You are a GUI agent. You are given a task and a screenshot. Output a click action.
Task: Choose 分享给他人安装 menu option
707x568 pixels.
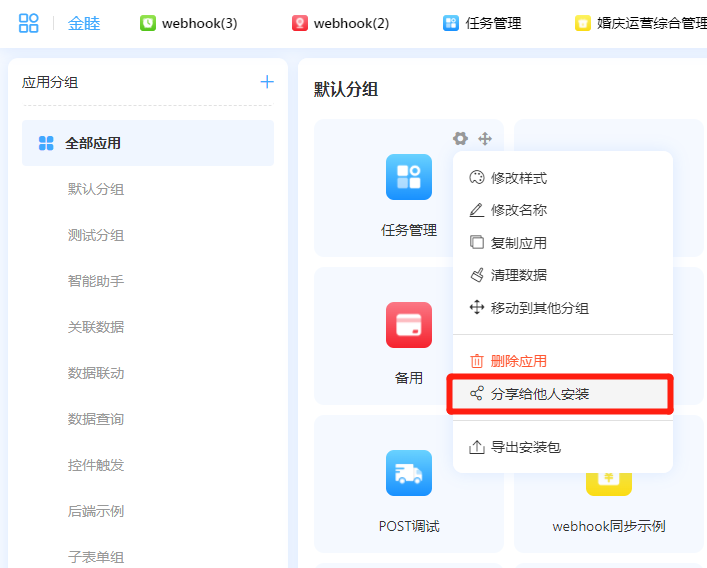point(540,394)
